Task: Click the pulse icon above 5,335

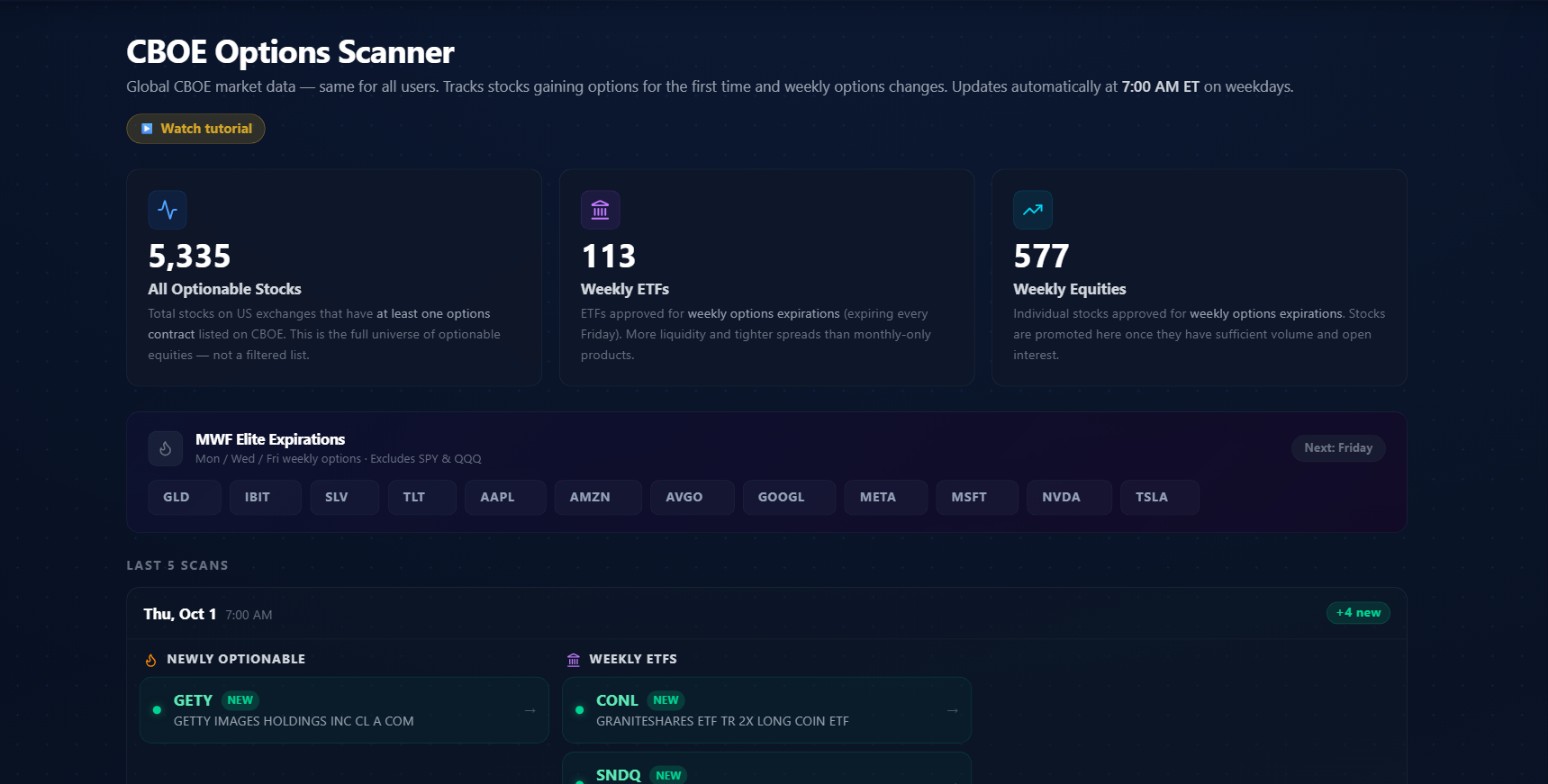Action: click(167, 210)
